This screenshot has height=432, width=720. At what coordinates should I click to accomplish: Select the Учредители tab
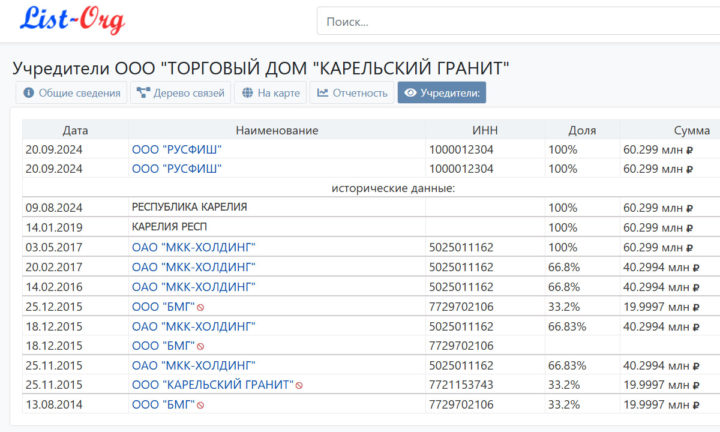tap(442, 93)
